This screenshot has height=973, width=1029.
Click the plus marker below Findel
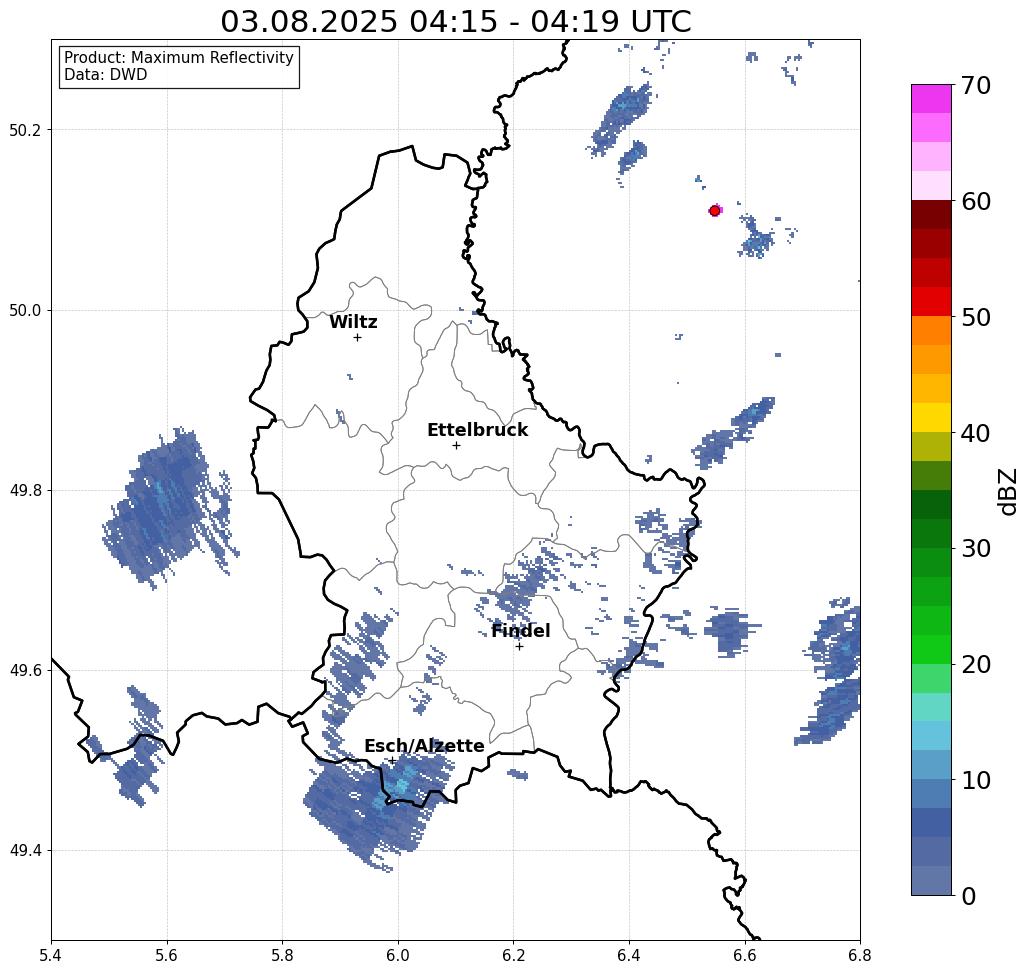(x=519, y=647)
